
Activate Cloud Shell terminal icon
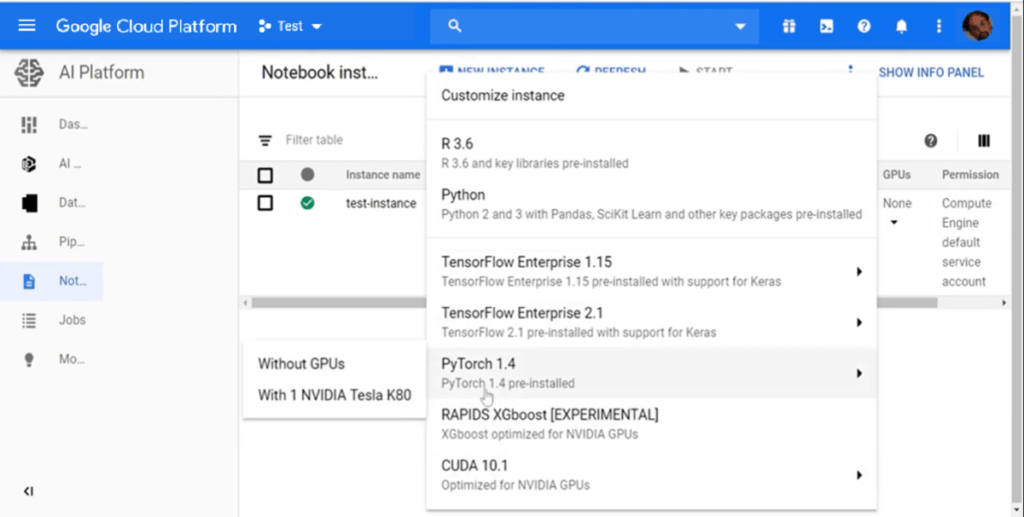coord(826,26)
